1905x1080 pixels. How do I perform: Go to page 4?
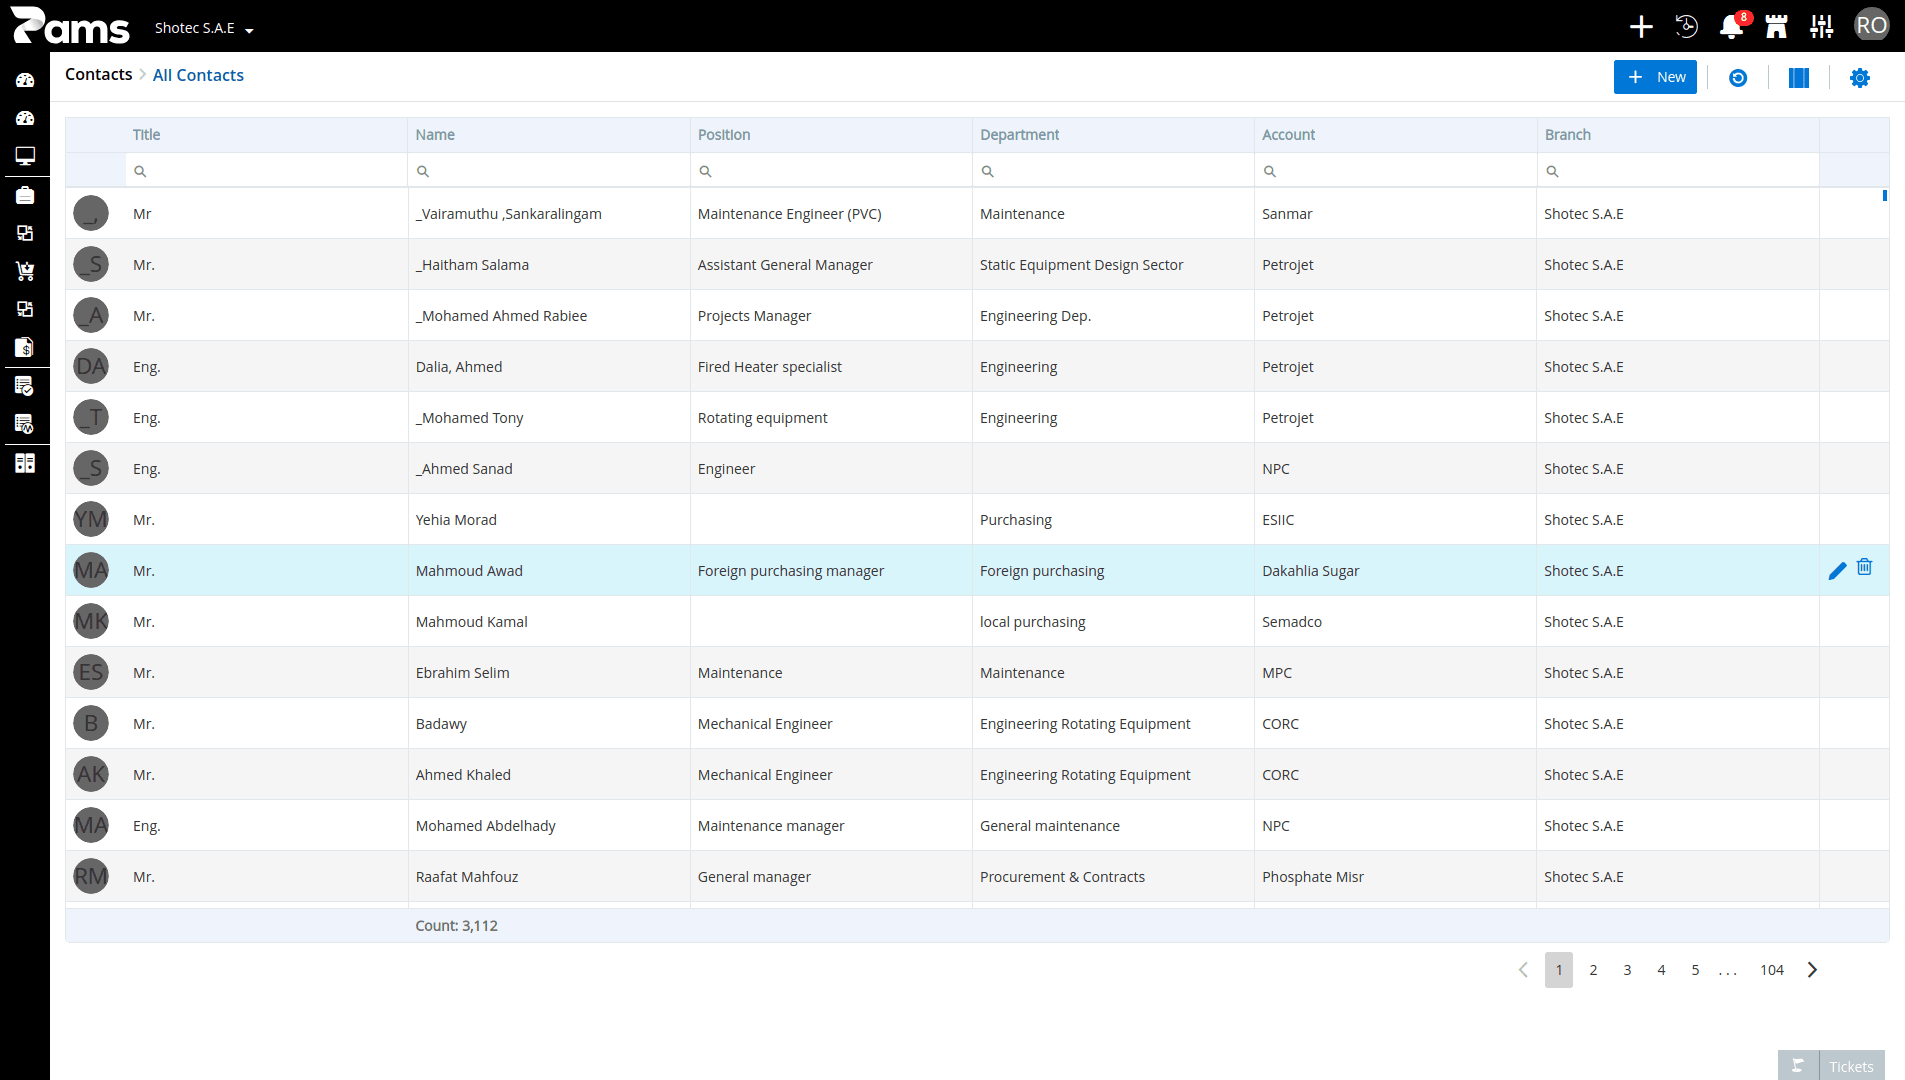(1661, 970)
